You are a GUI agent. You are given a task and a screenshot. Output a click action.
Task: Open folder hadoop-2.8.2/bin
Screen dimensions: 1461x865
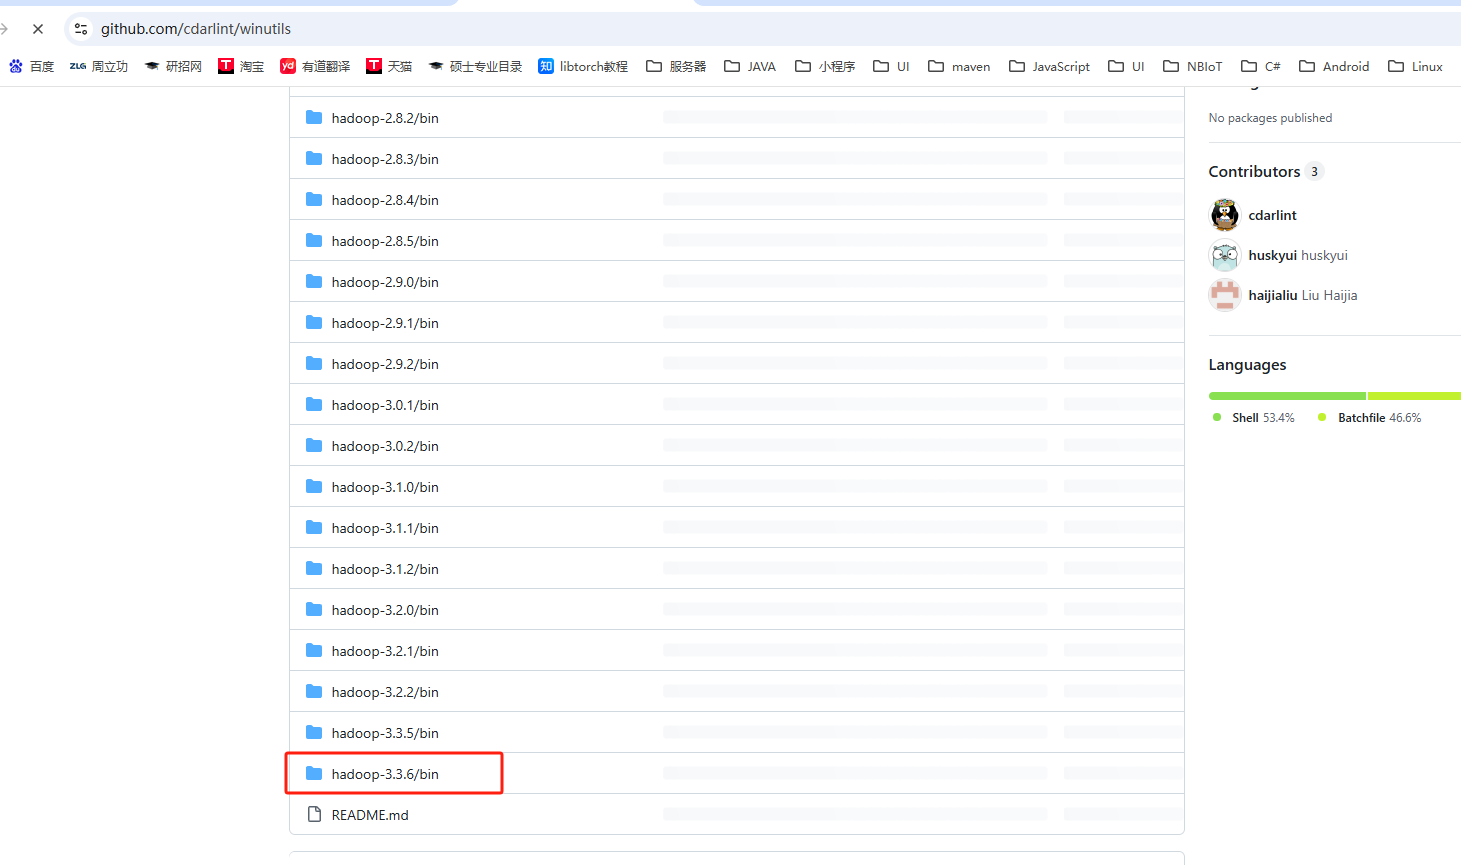[385, 118]
